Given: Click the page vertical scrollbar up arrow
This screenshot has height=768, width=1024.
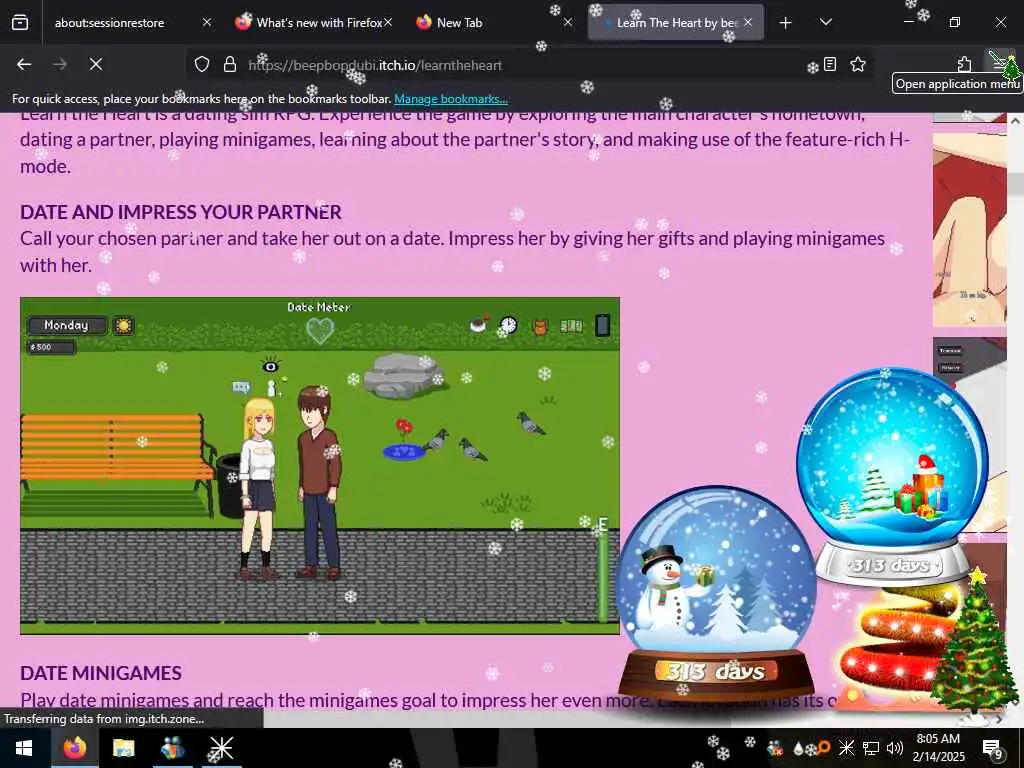Looking at the screenshot, I should tap(1015, 121).
